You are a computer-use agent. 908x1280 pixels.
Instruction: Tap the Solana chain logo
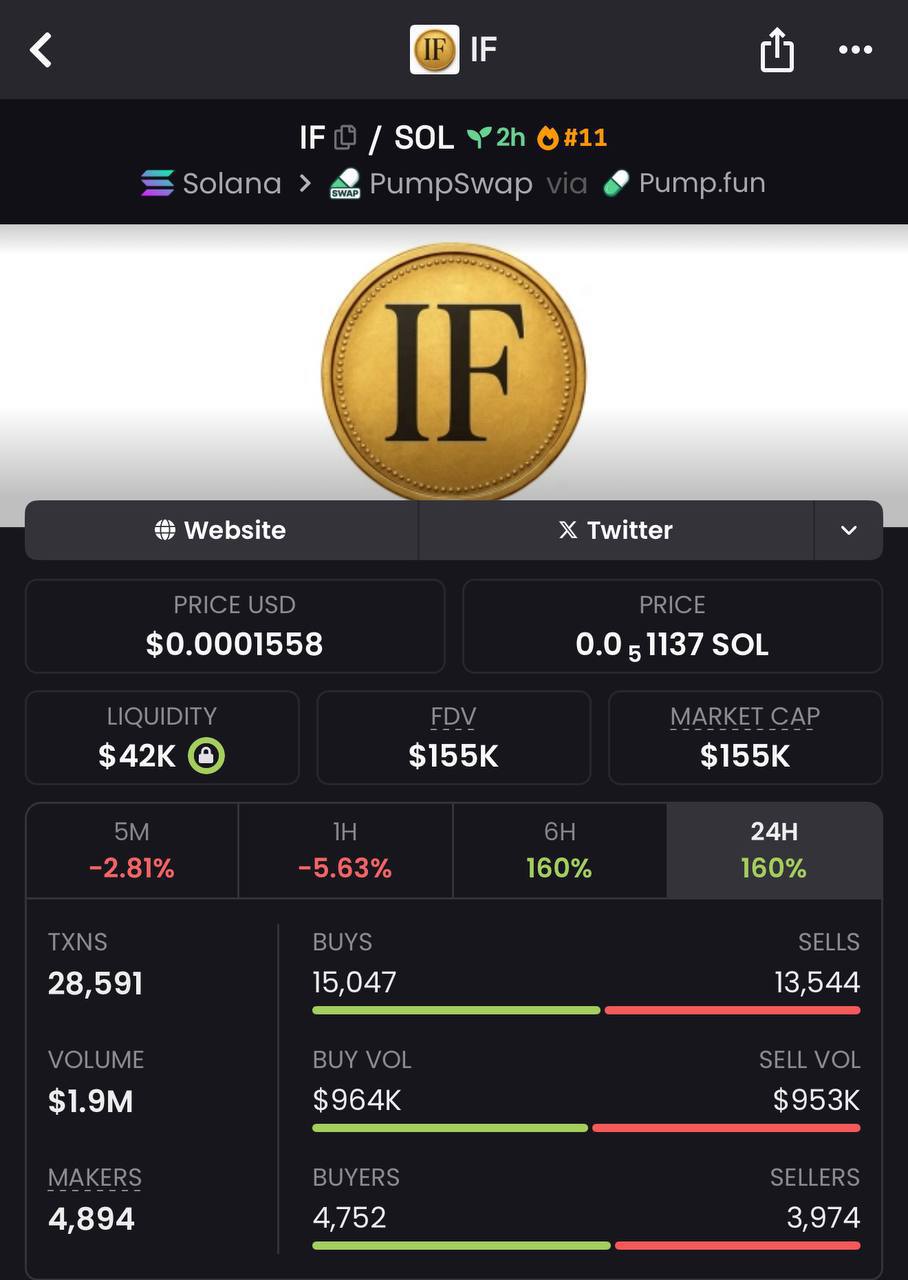[157, 183]
